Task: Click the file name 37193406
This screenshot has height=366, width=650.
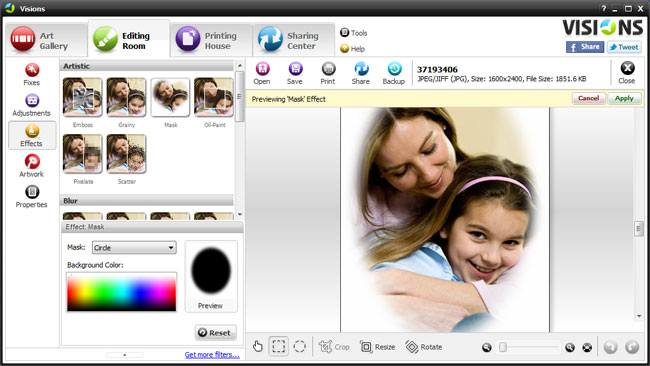Action: [437, 69]
